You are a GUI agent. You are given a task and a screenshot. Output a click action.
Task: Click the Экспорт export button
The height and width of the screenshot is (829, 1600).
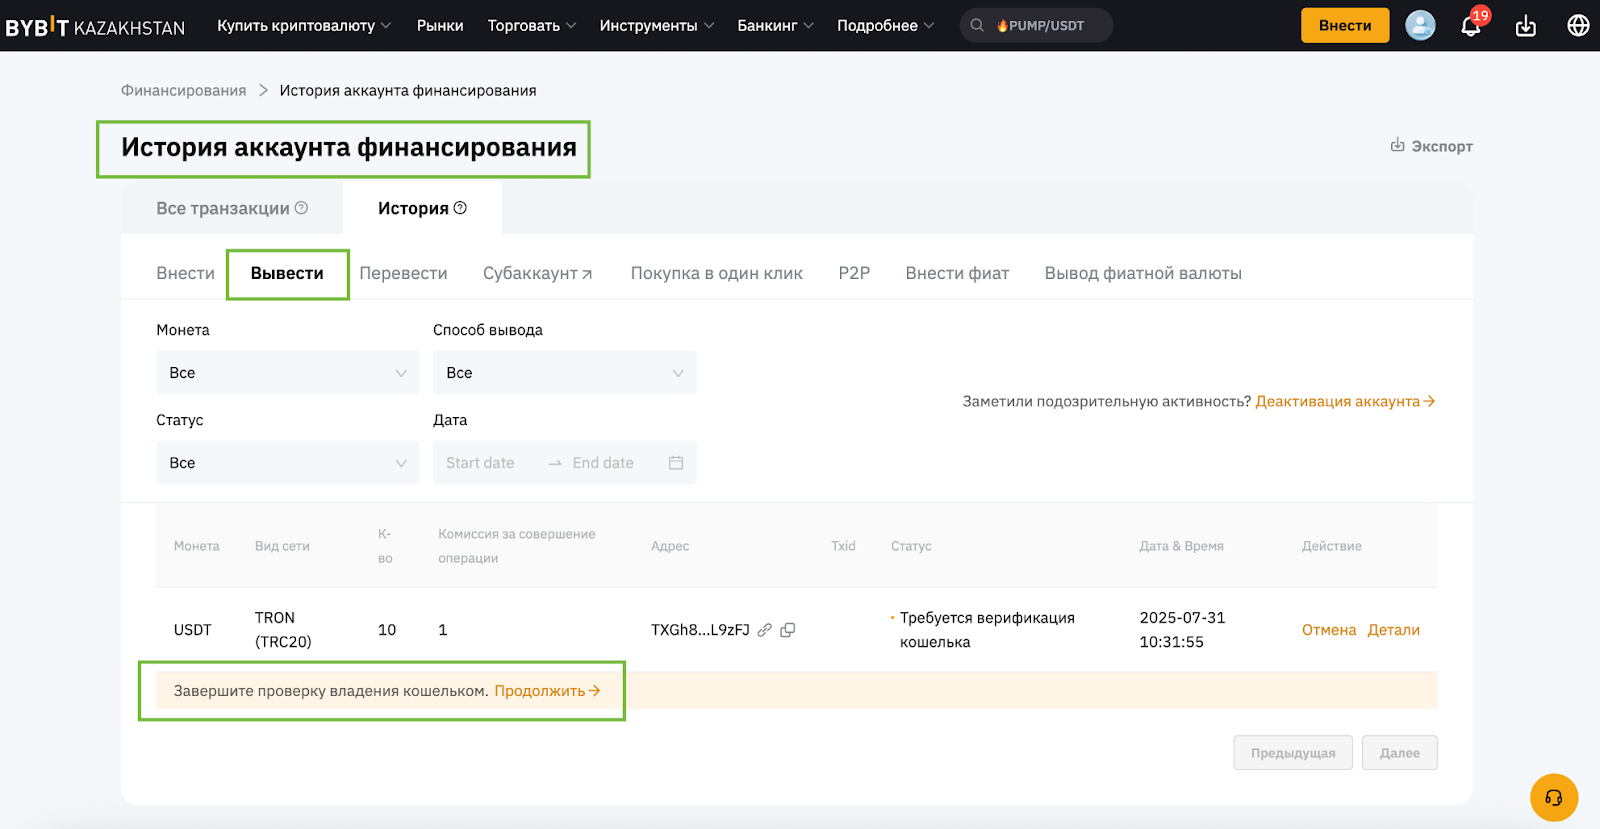point(1431,146)
